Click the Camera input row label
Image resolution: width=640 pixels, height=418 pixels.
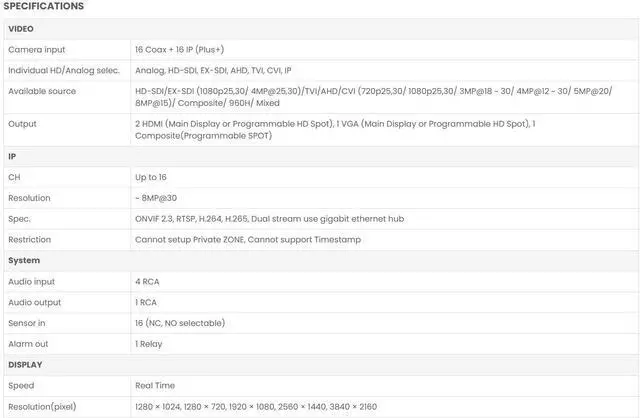pos(37,49)
